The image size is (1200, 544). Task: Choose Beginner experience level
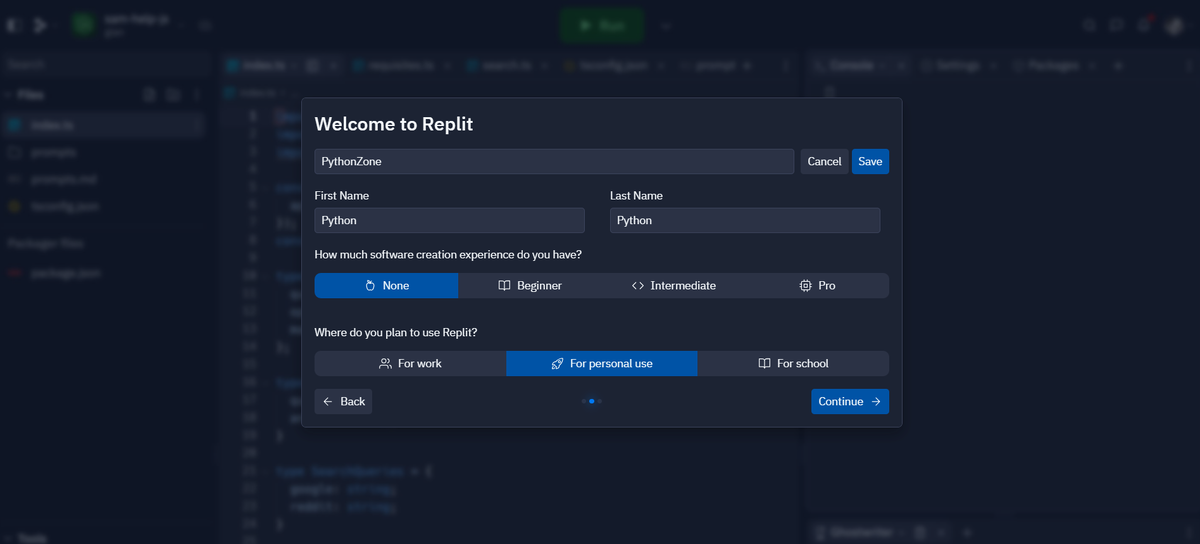coord(530,286)
